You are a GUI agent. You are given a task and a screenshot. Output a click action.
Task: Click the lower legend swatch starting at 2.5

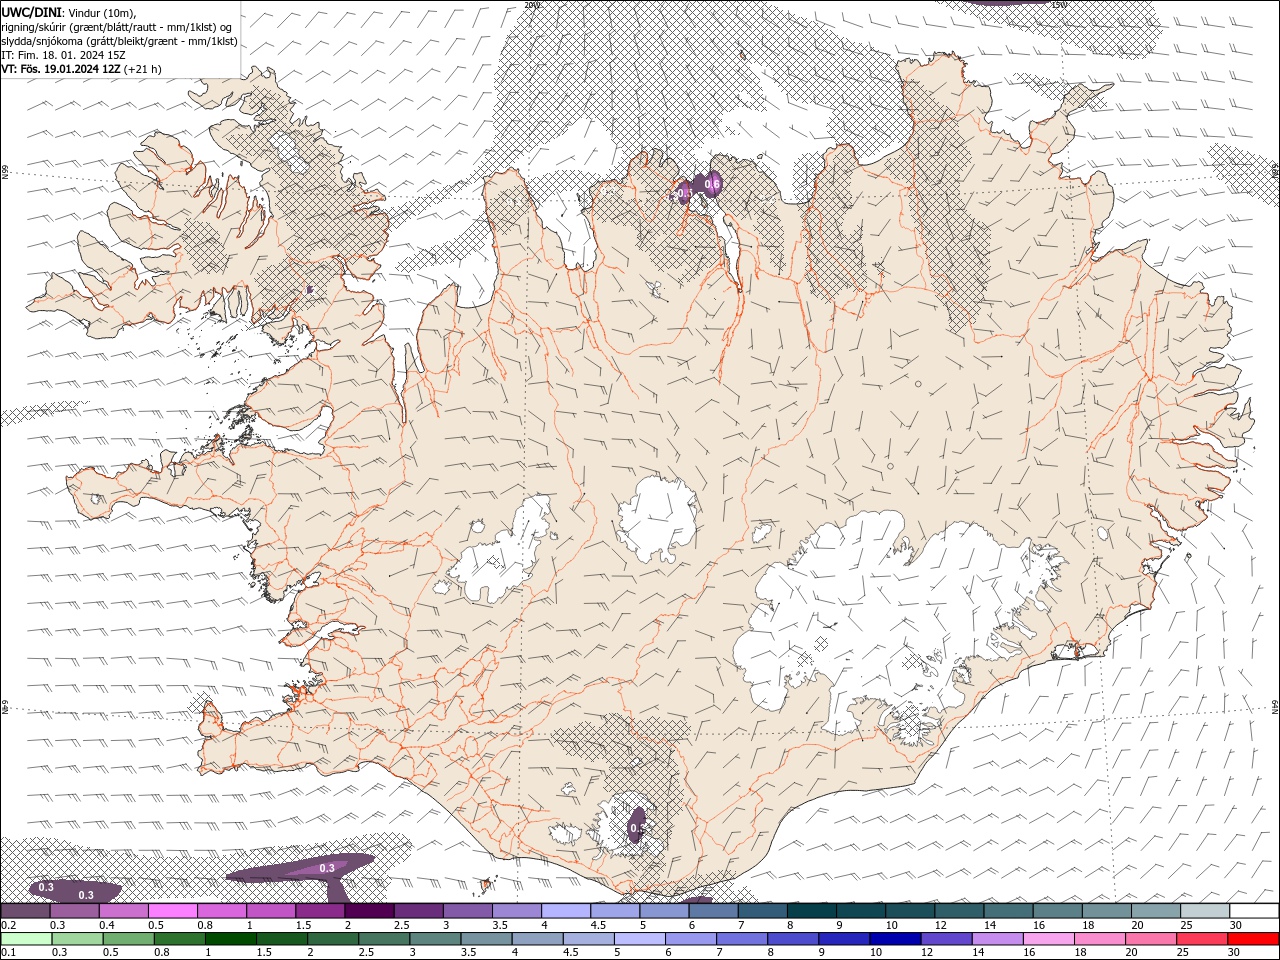pyautogui.click(x=383, y=939)
